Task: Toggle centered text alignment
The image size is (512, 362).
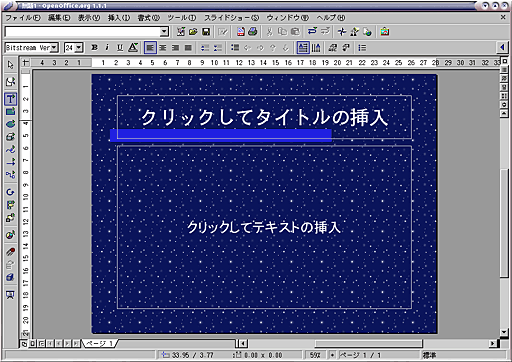Action: [x=163, y=48]
